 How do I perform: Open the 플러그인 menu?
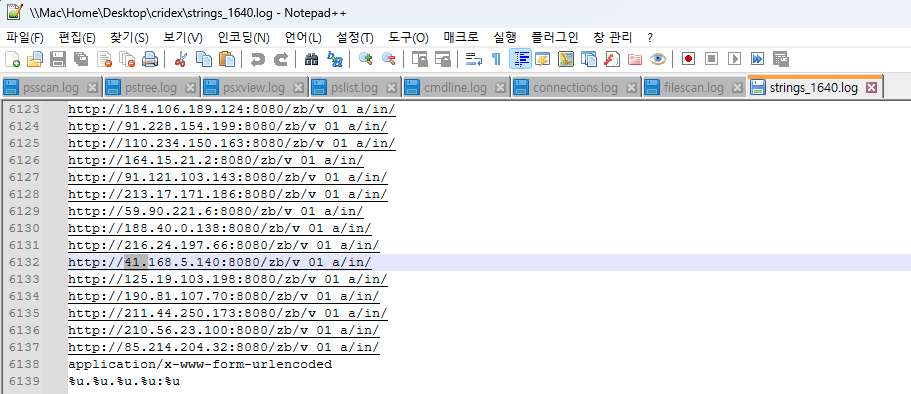(x=554, y=38)
